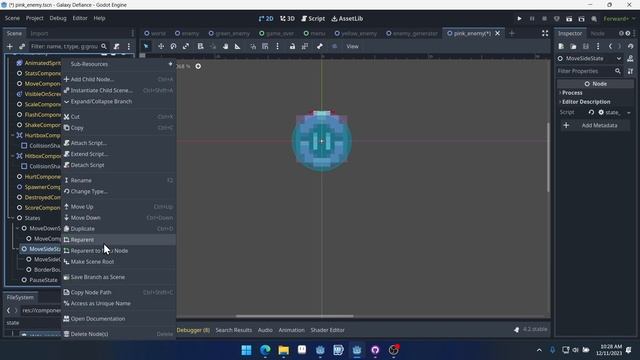Open node documentation icon in Inspector
This screenshot has width=640, height=360.
click(631, 59)
